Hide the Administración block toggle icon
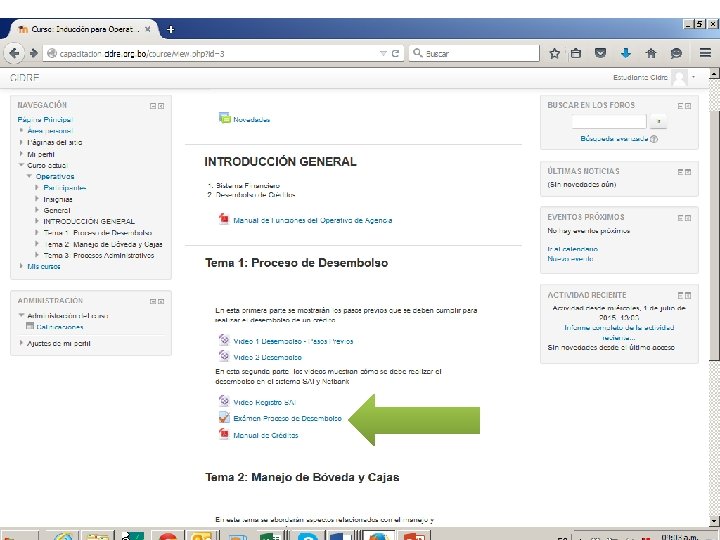Image resolution: width=720 pixels, height=540 pixels. pos(153,302)
